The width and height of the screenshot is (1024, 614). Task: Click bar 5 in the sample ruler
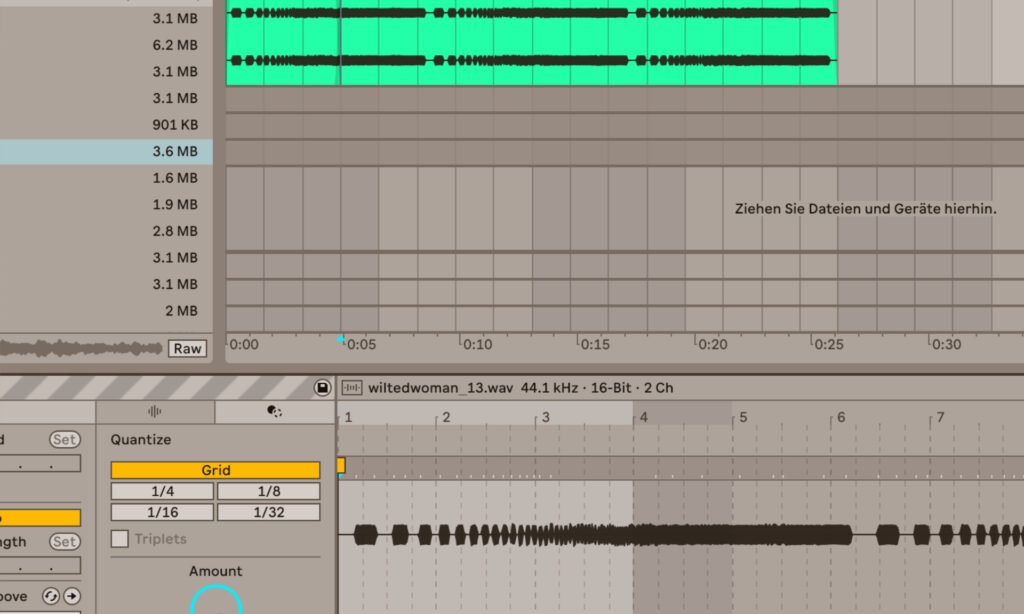(743, 417)
